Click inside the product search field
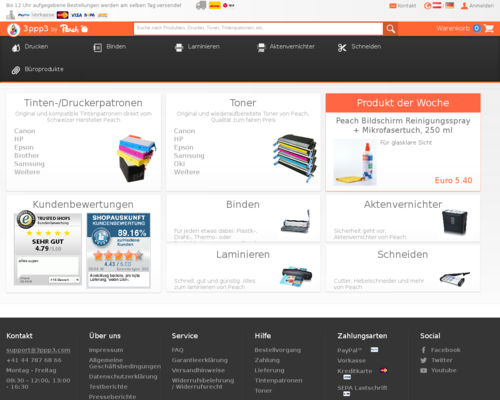This screenshot has width=500, height=400. [x=258, y=29]
